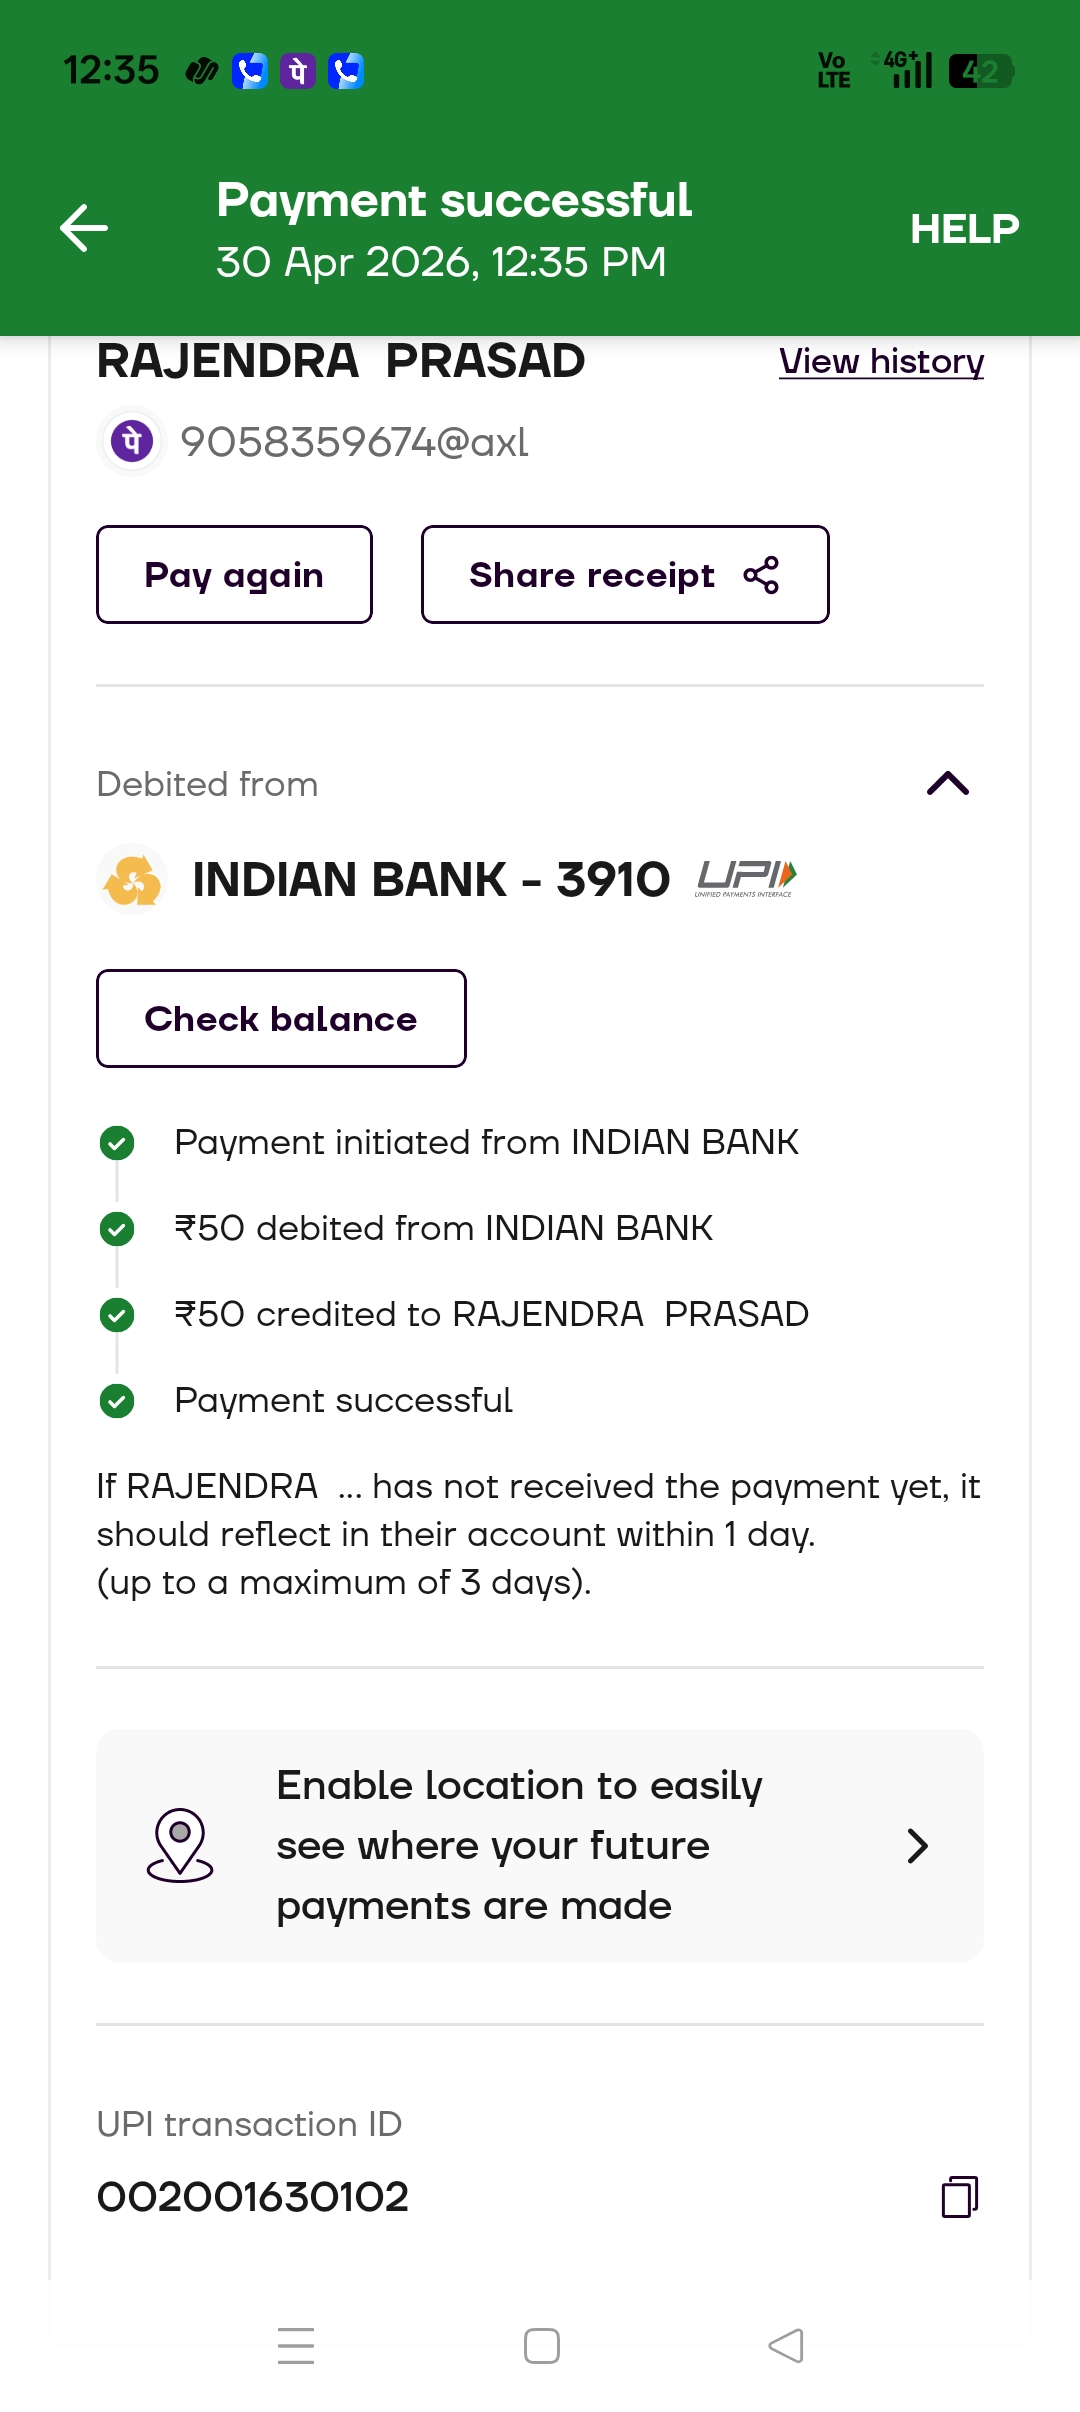This screenshot has height=2412, width=1080.
Task: Tap the PhonePe icon beside 9058359674@axl
Action: point(132,441)
